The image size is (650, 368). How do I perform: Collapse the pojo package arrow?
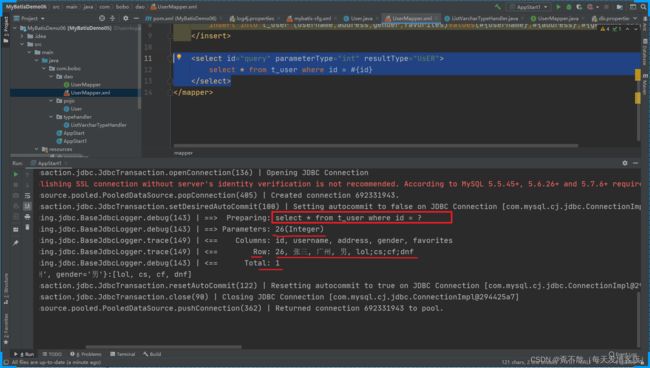[51, 101]
